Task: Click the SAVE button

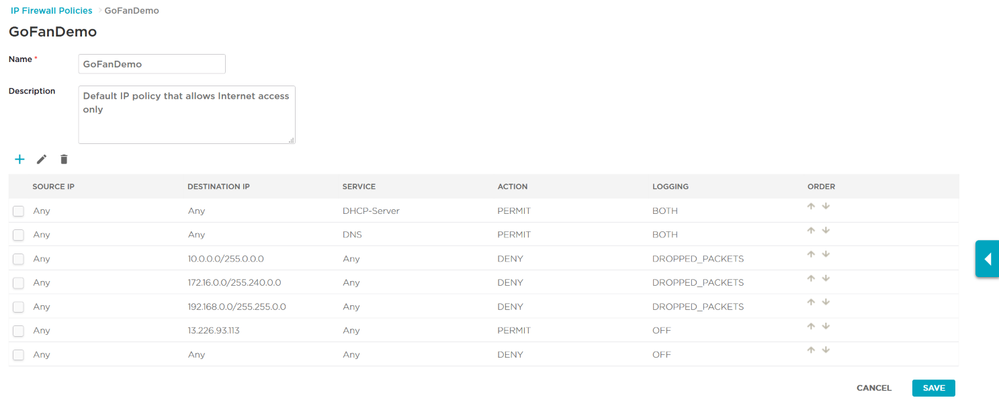Action: coord(933,388)
